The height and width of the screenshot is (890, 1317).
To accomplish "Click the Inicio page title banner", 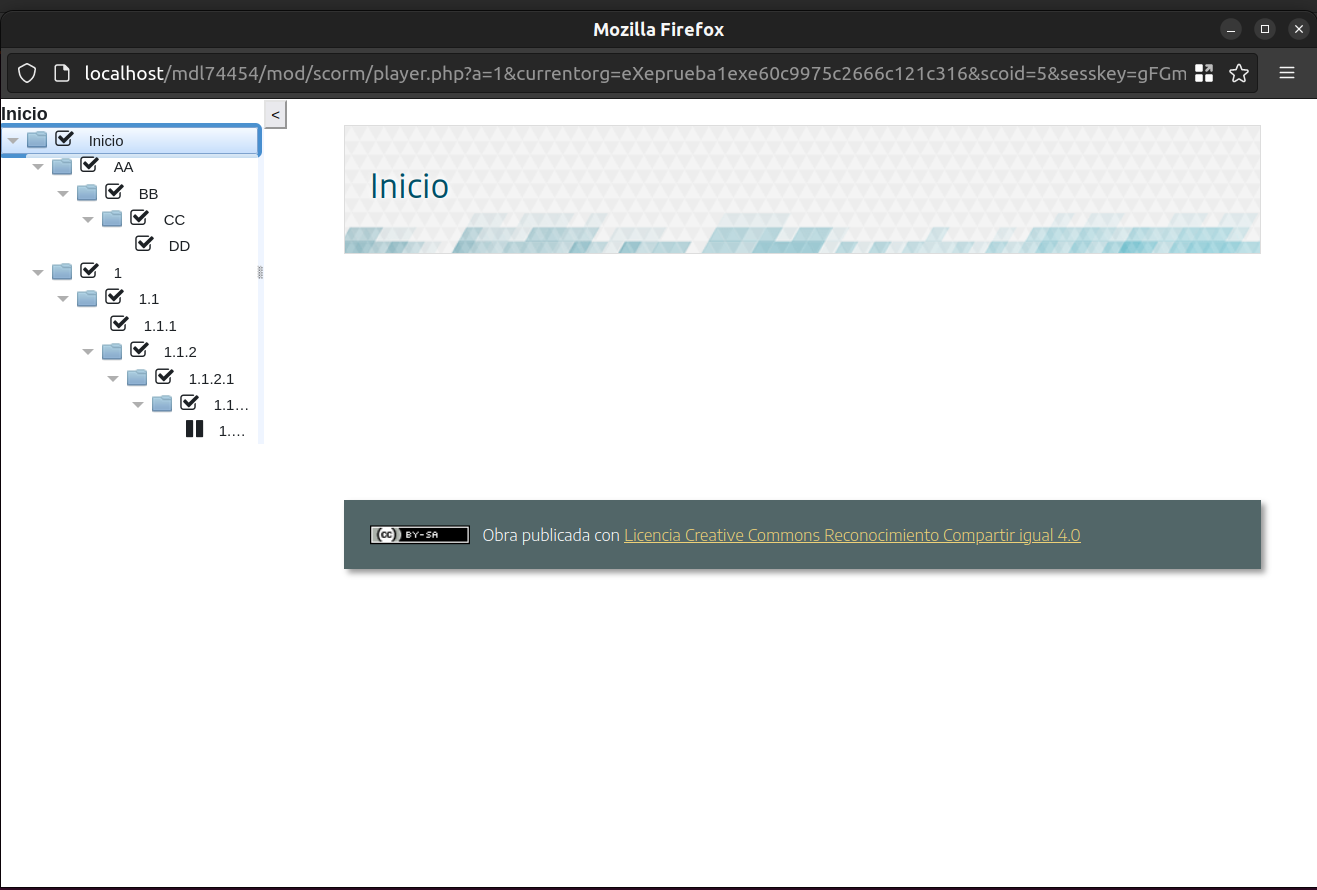I will [802, 189].
